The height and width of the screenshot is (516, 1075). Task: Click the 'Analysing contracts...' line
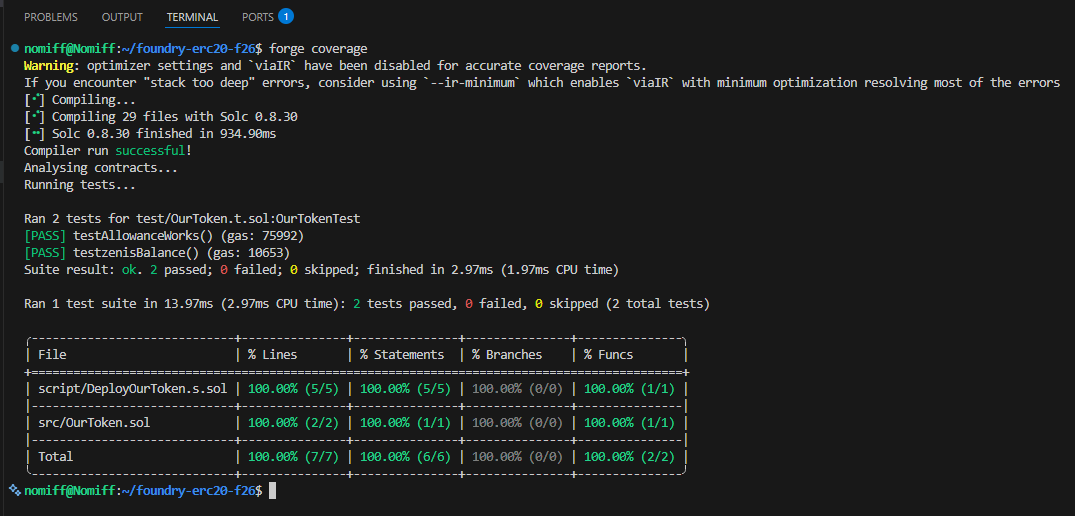pos(101,167)
